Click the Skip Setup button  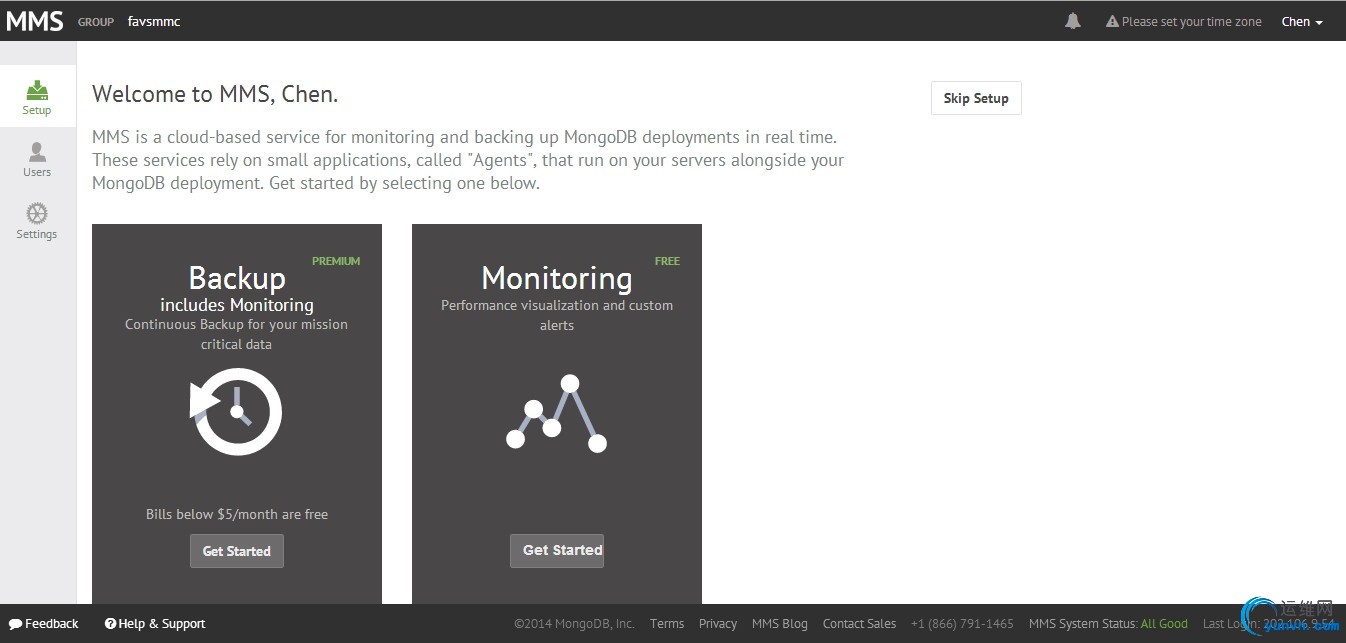pyautogui.click(x=976, y=98)
